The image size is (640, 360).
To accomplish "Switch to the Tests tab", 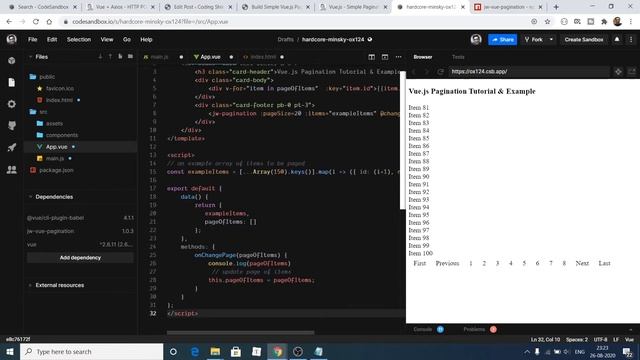I will [x=458, y=57].
